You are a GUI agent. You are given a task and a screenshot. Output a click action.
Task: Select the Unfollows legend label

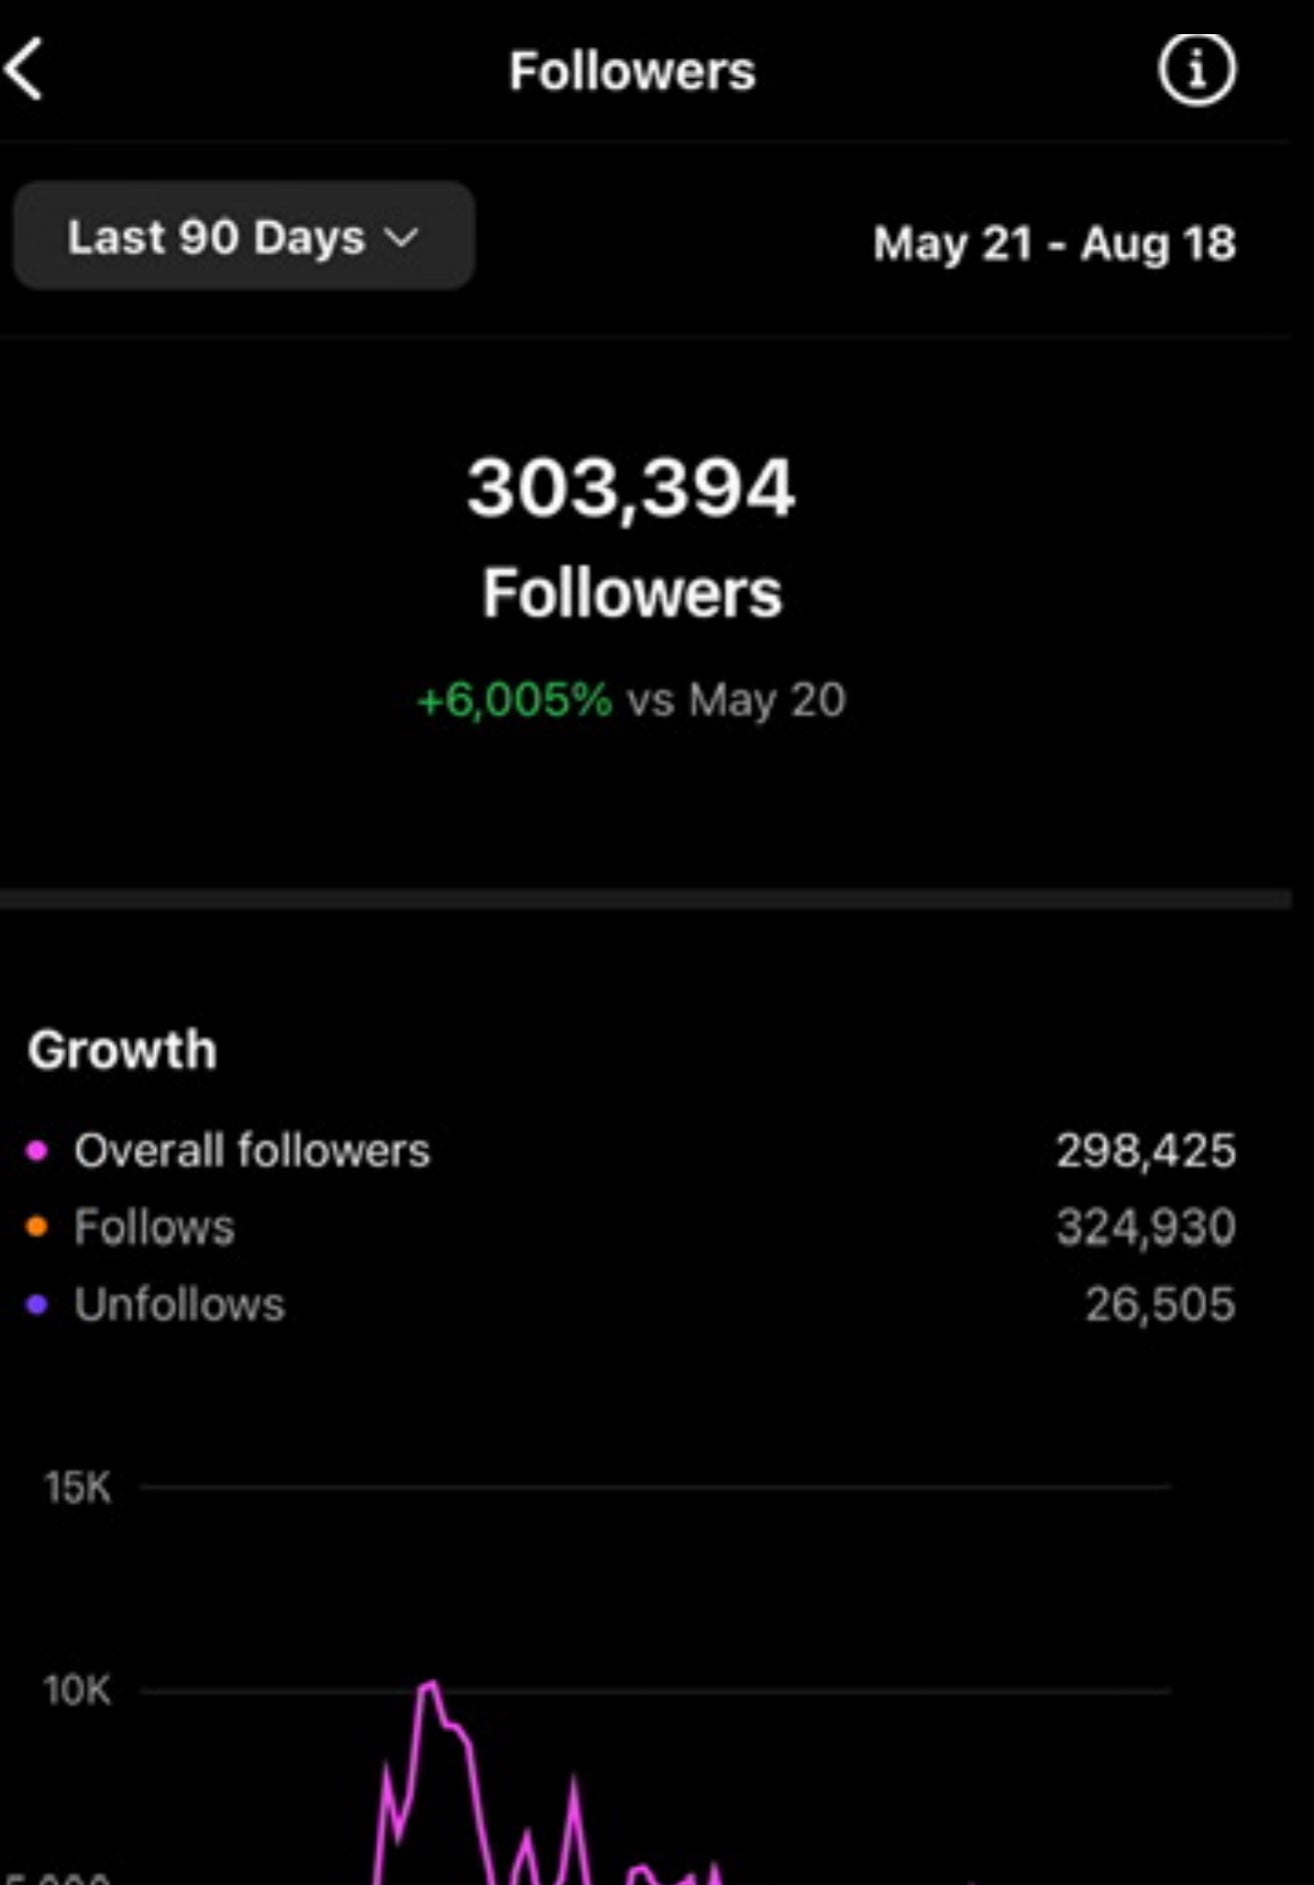coord(180,1304)
